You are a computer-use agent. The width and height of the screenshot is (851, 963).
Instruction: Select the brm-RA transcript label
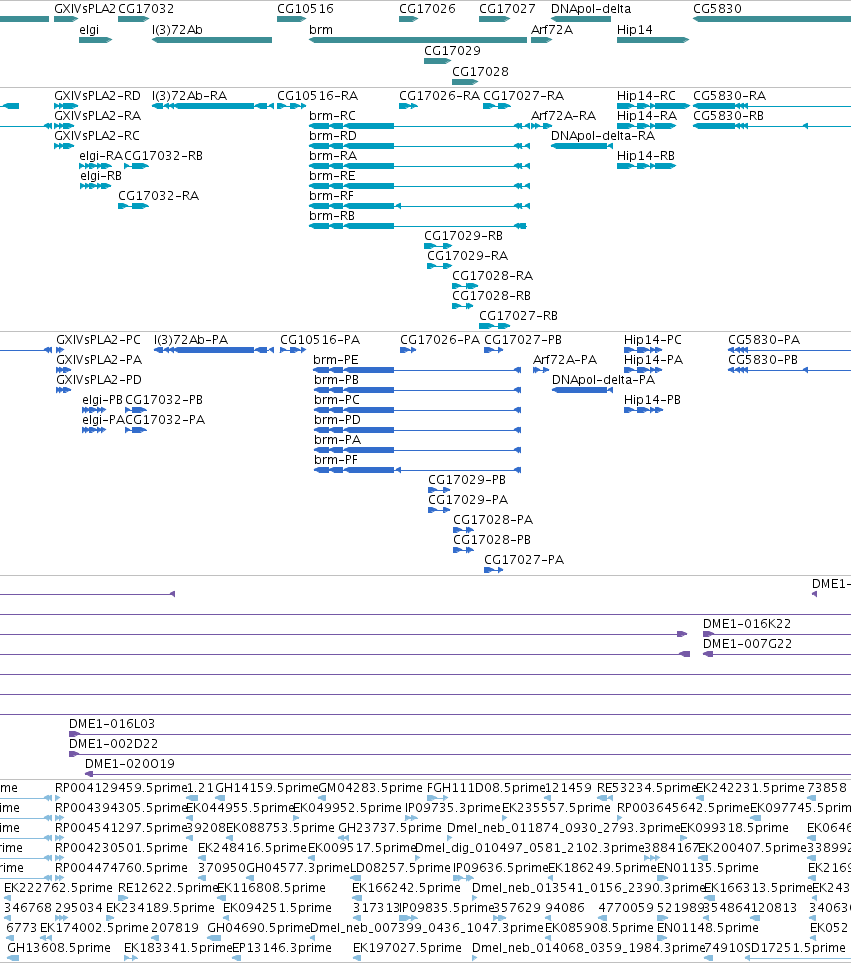[x=333, y=156]
